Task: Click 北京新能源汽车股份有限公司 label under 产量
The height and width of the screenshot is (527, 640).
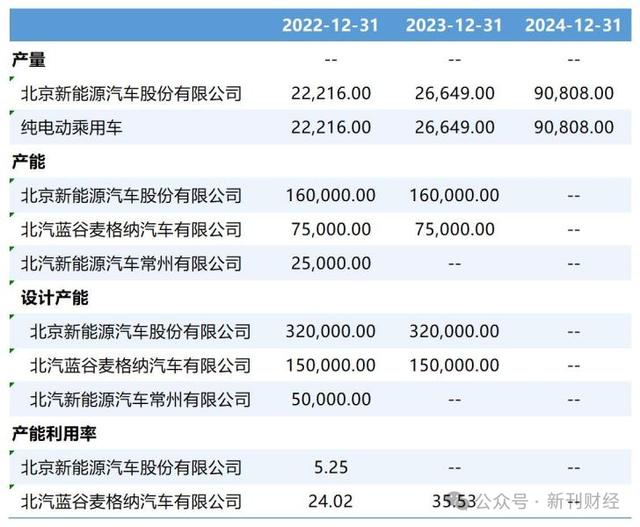Action: pyautogui.click(x=131, y=93)
